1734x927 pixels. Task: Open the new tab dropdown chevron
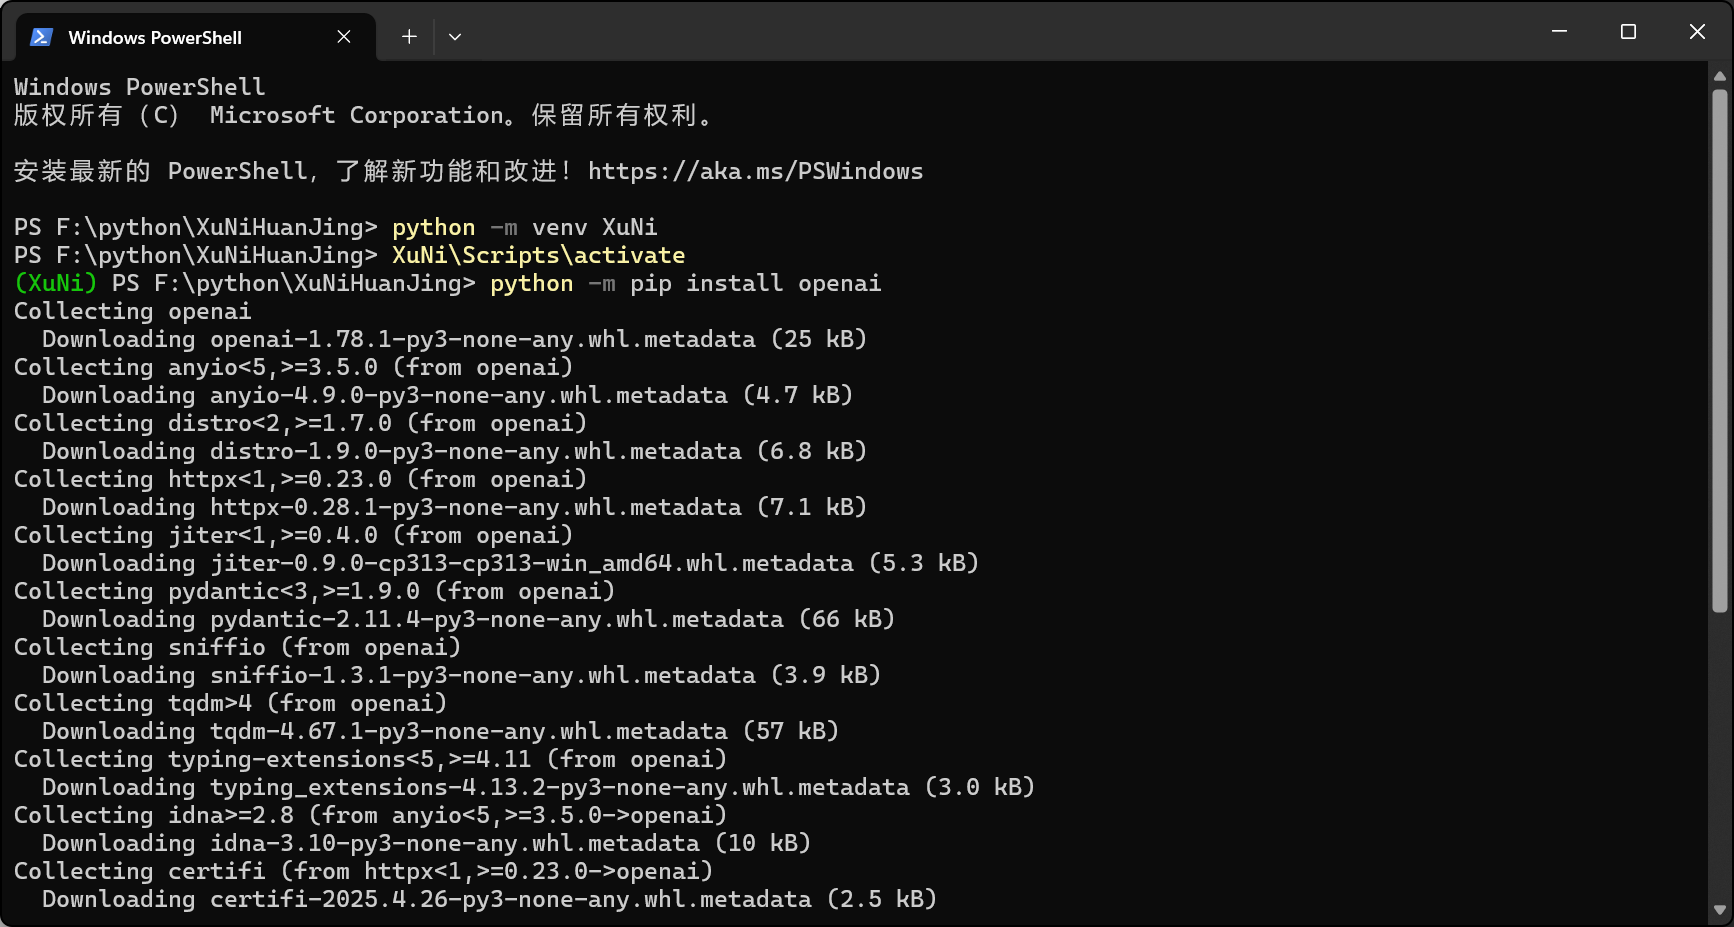455,36
